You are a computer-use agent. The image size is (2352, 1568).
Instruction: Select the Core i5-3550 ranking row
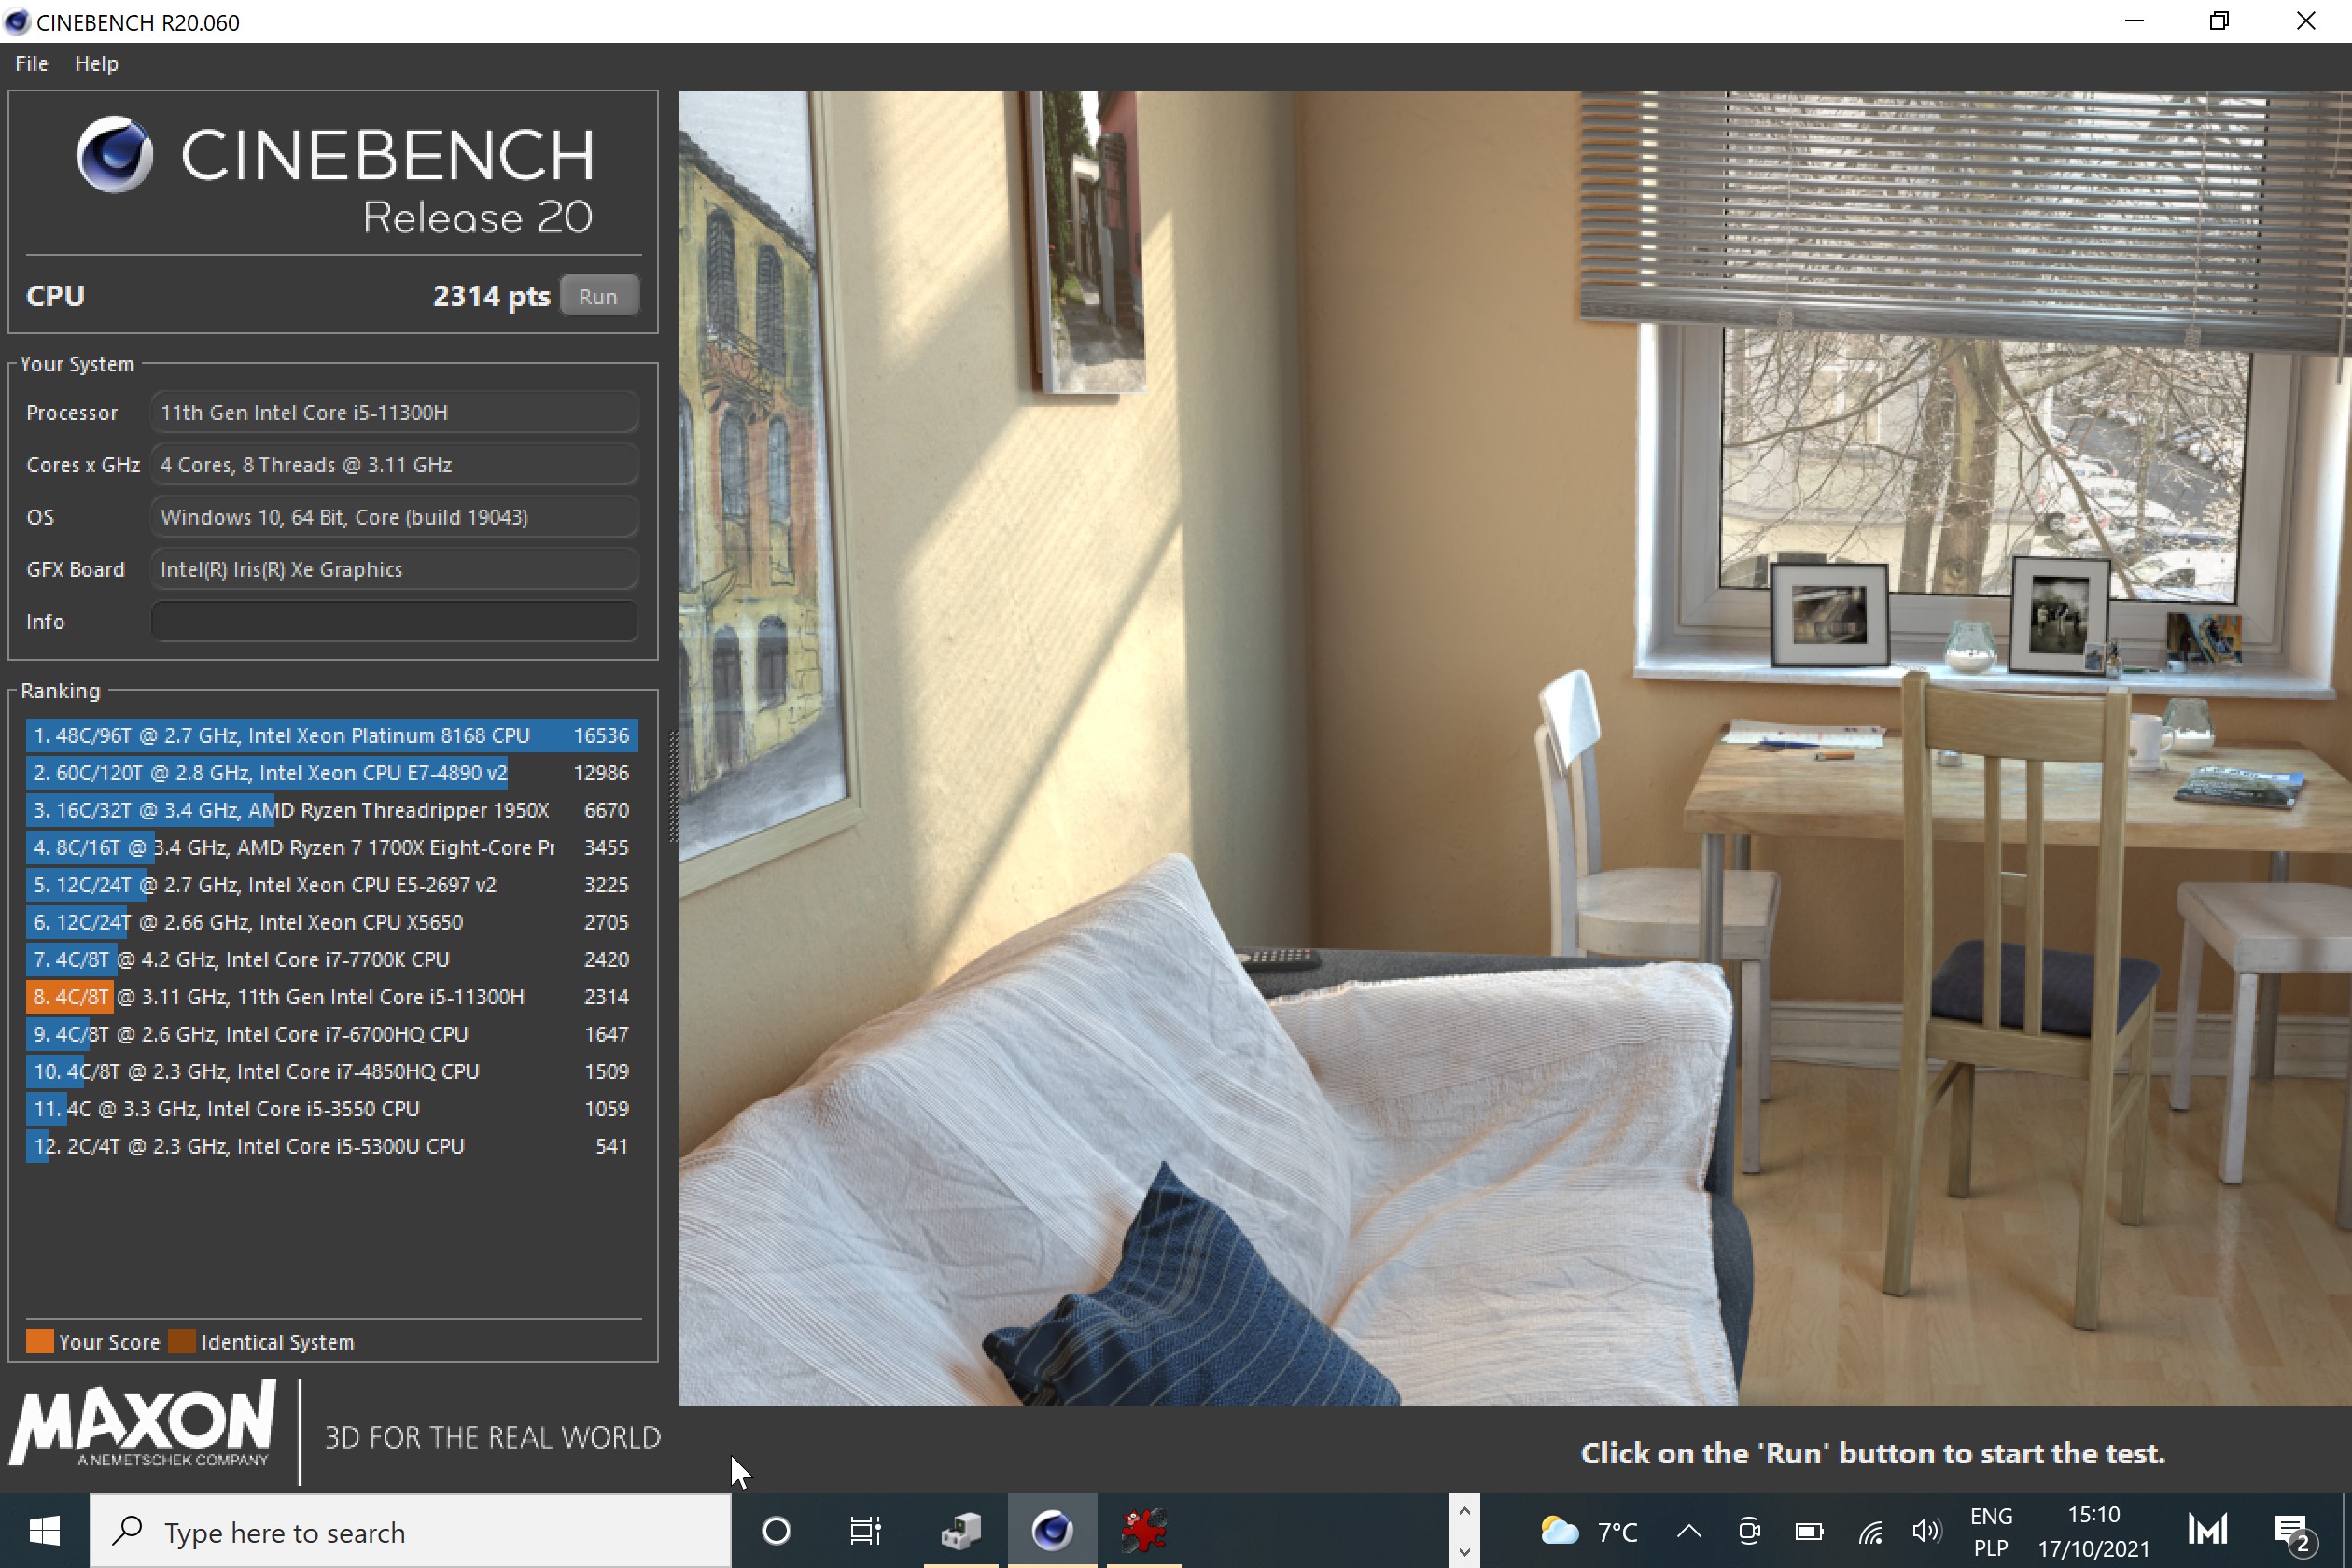pos(332,1109)
